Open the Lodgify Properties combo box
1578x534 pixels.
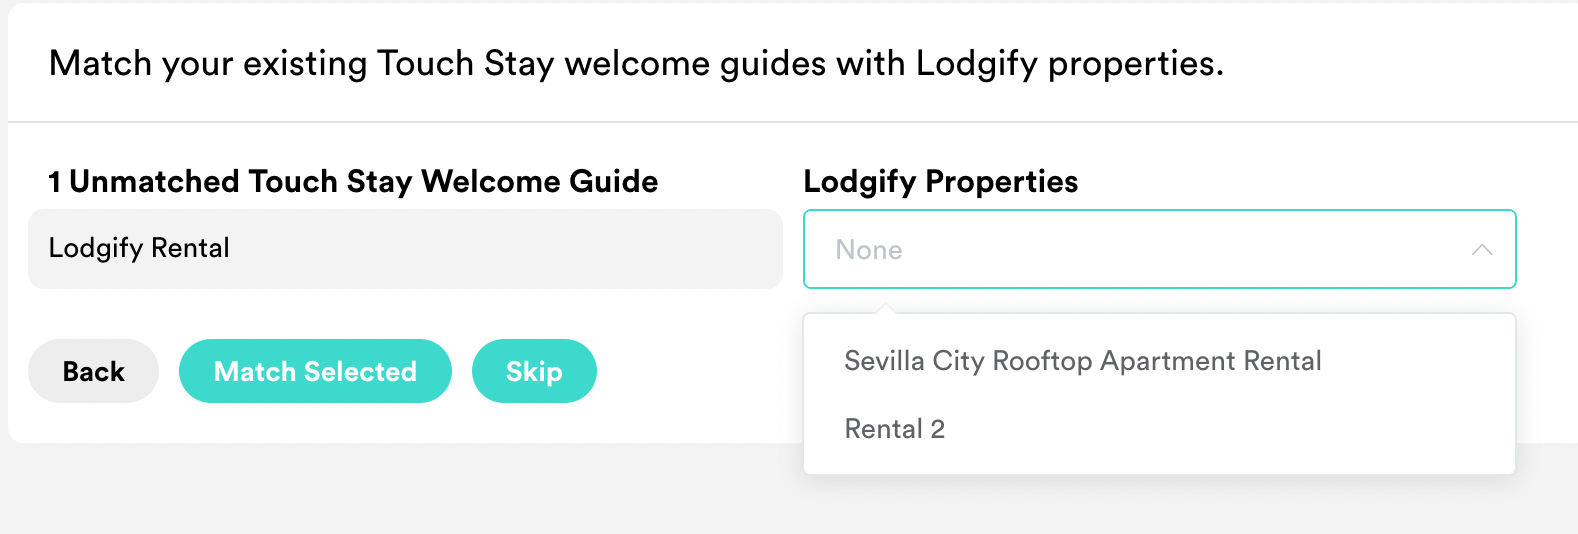click(x=1158, y=249)
